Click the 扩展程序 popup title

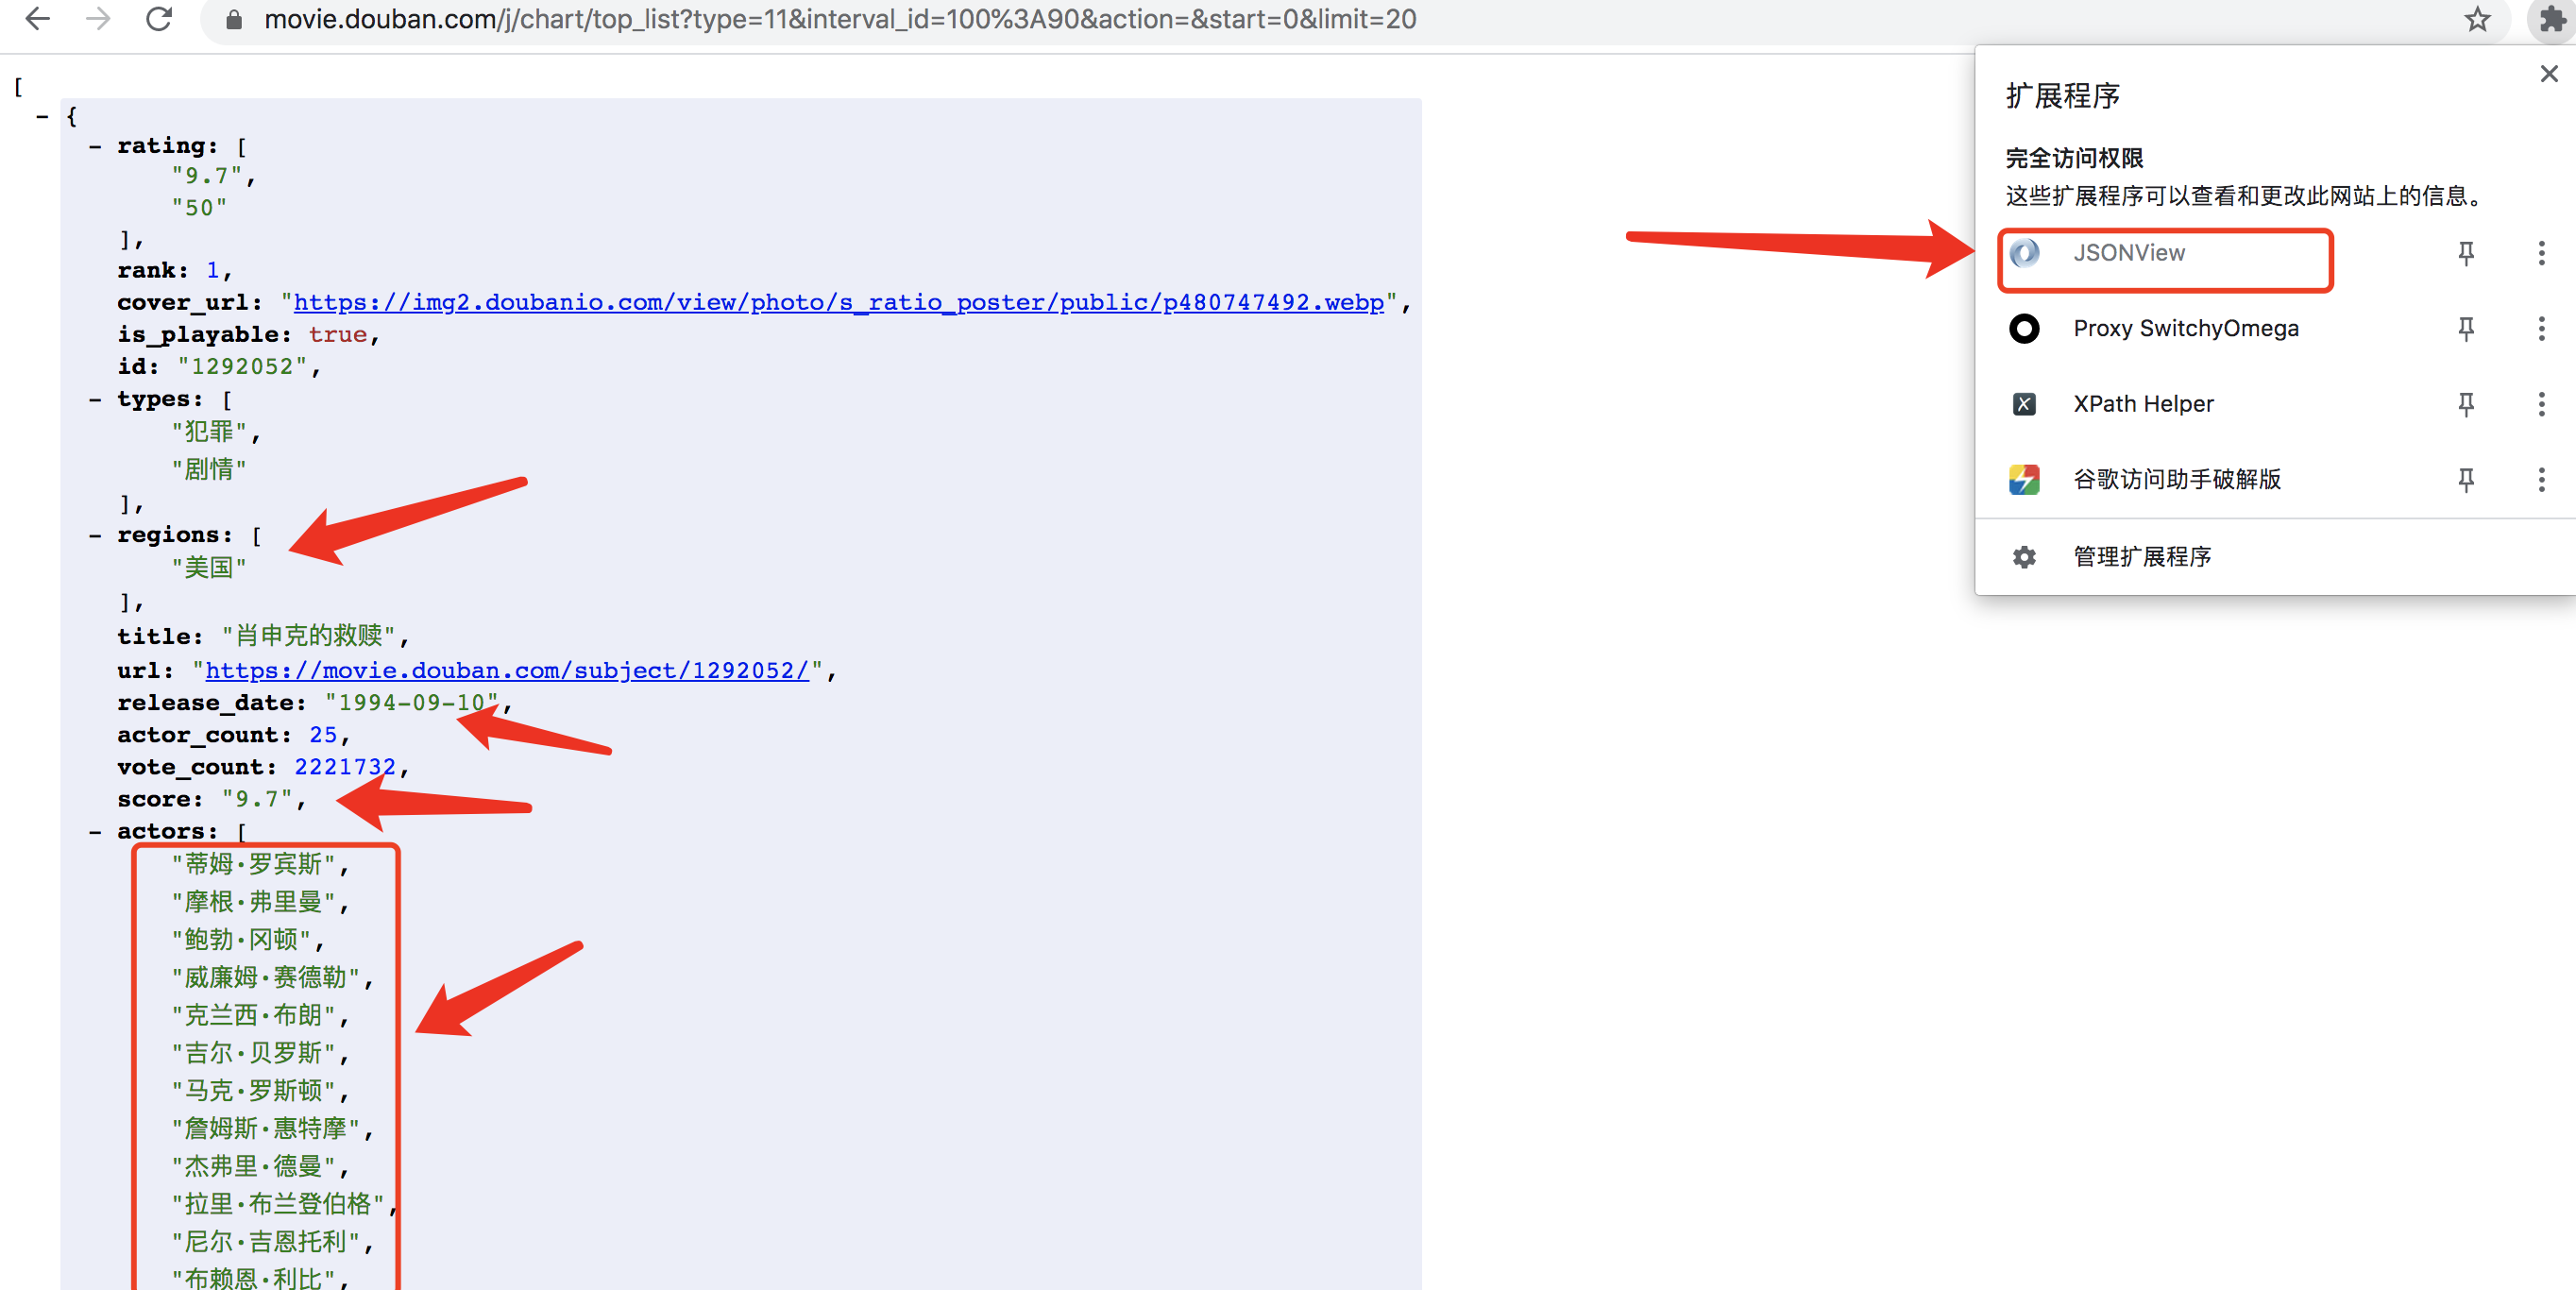2062,96
